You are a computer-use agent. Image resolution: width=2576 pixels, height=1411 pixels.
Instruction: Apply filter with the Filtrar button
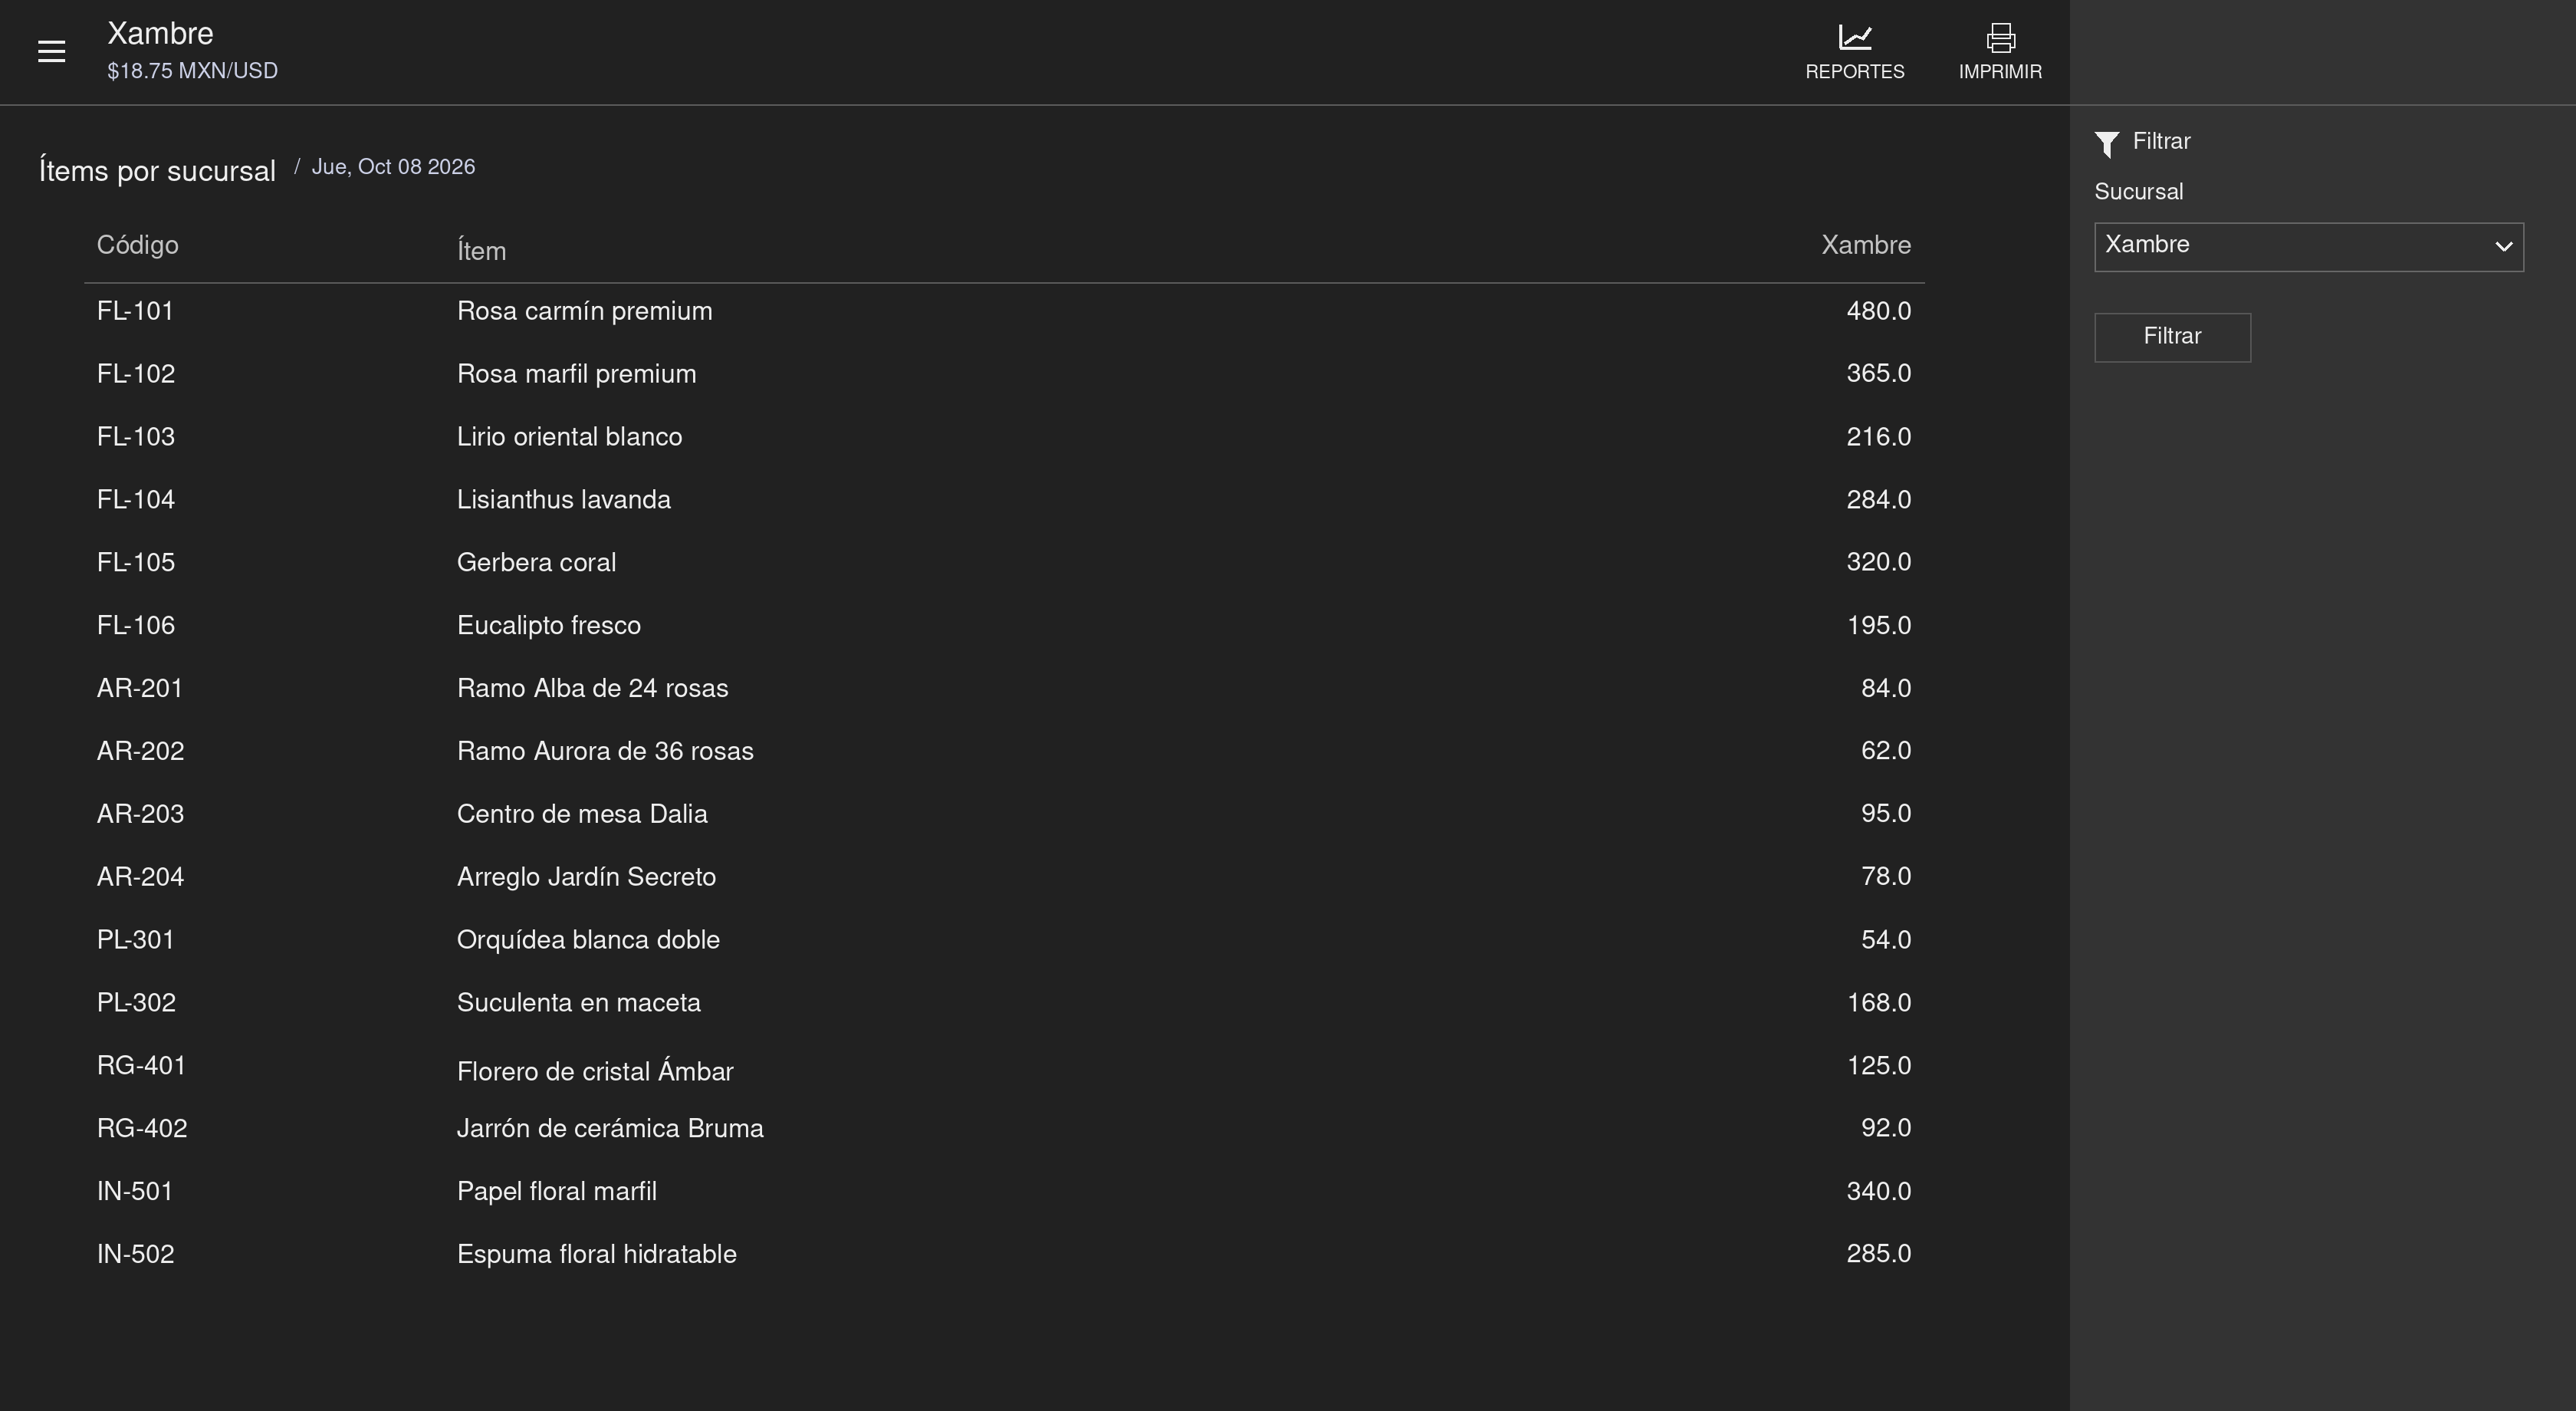[x=2172, y=337]
